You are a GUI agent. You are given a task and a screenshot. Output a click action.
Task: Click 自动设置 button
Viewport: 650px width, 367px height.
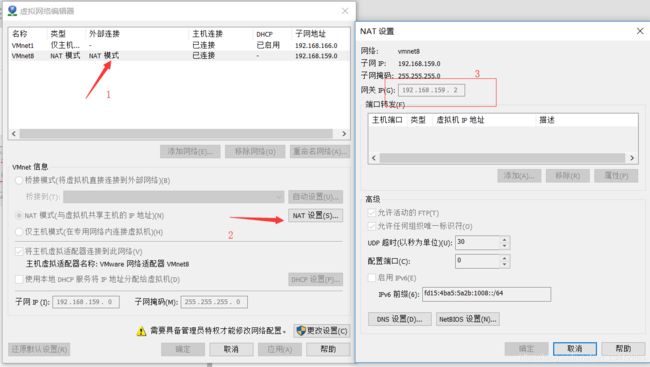pos(315,197)
